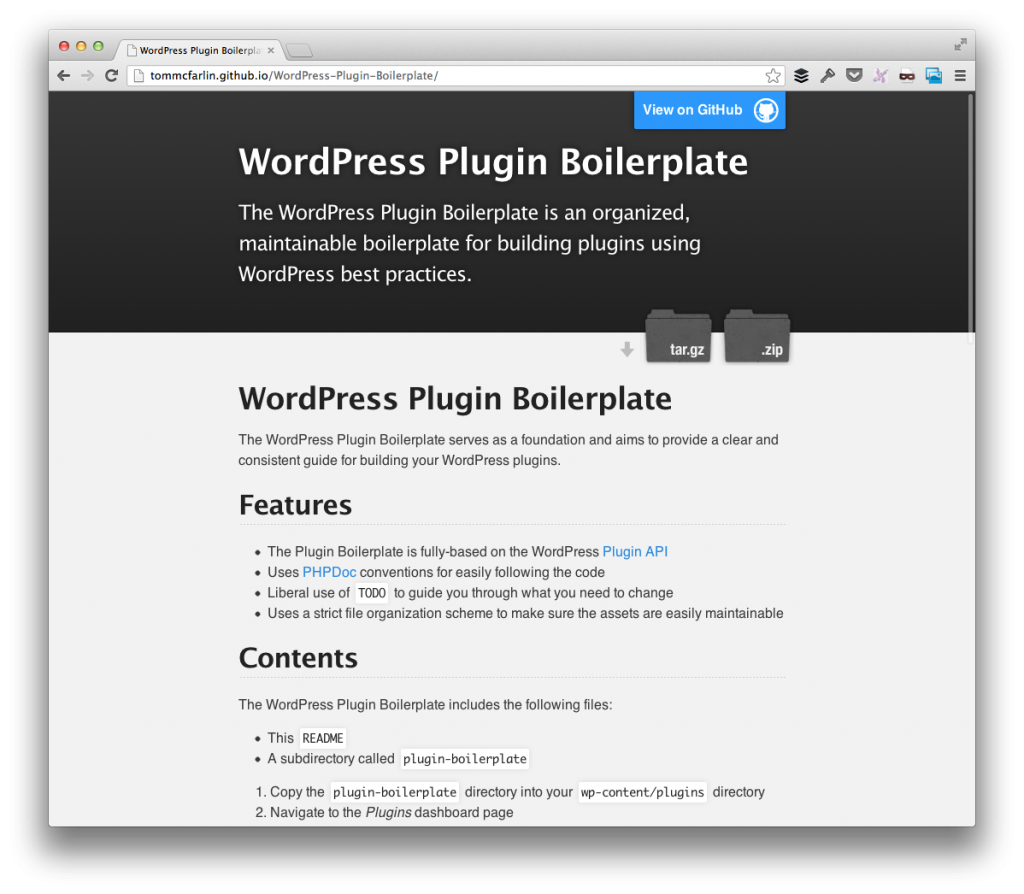Screen dimensions: 1024x894
Task: Click the Contents heading
Action: 298,658
